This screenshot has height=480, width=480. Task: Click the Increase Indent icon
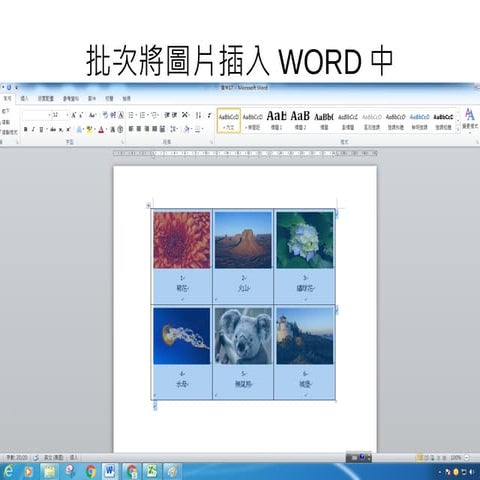[175, 115]
